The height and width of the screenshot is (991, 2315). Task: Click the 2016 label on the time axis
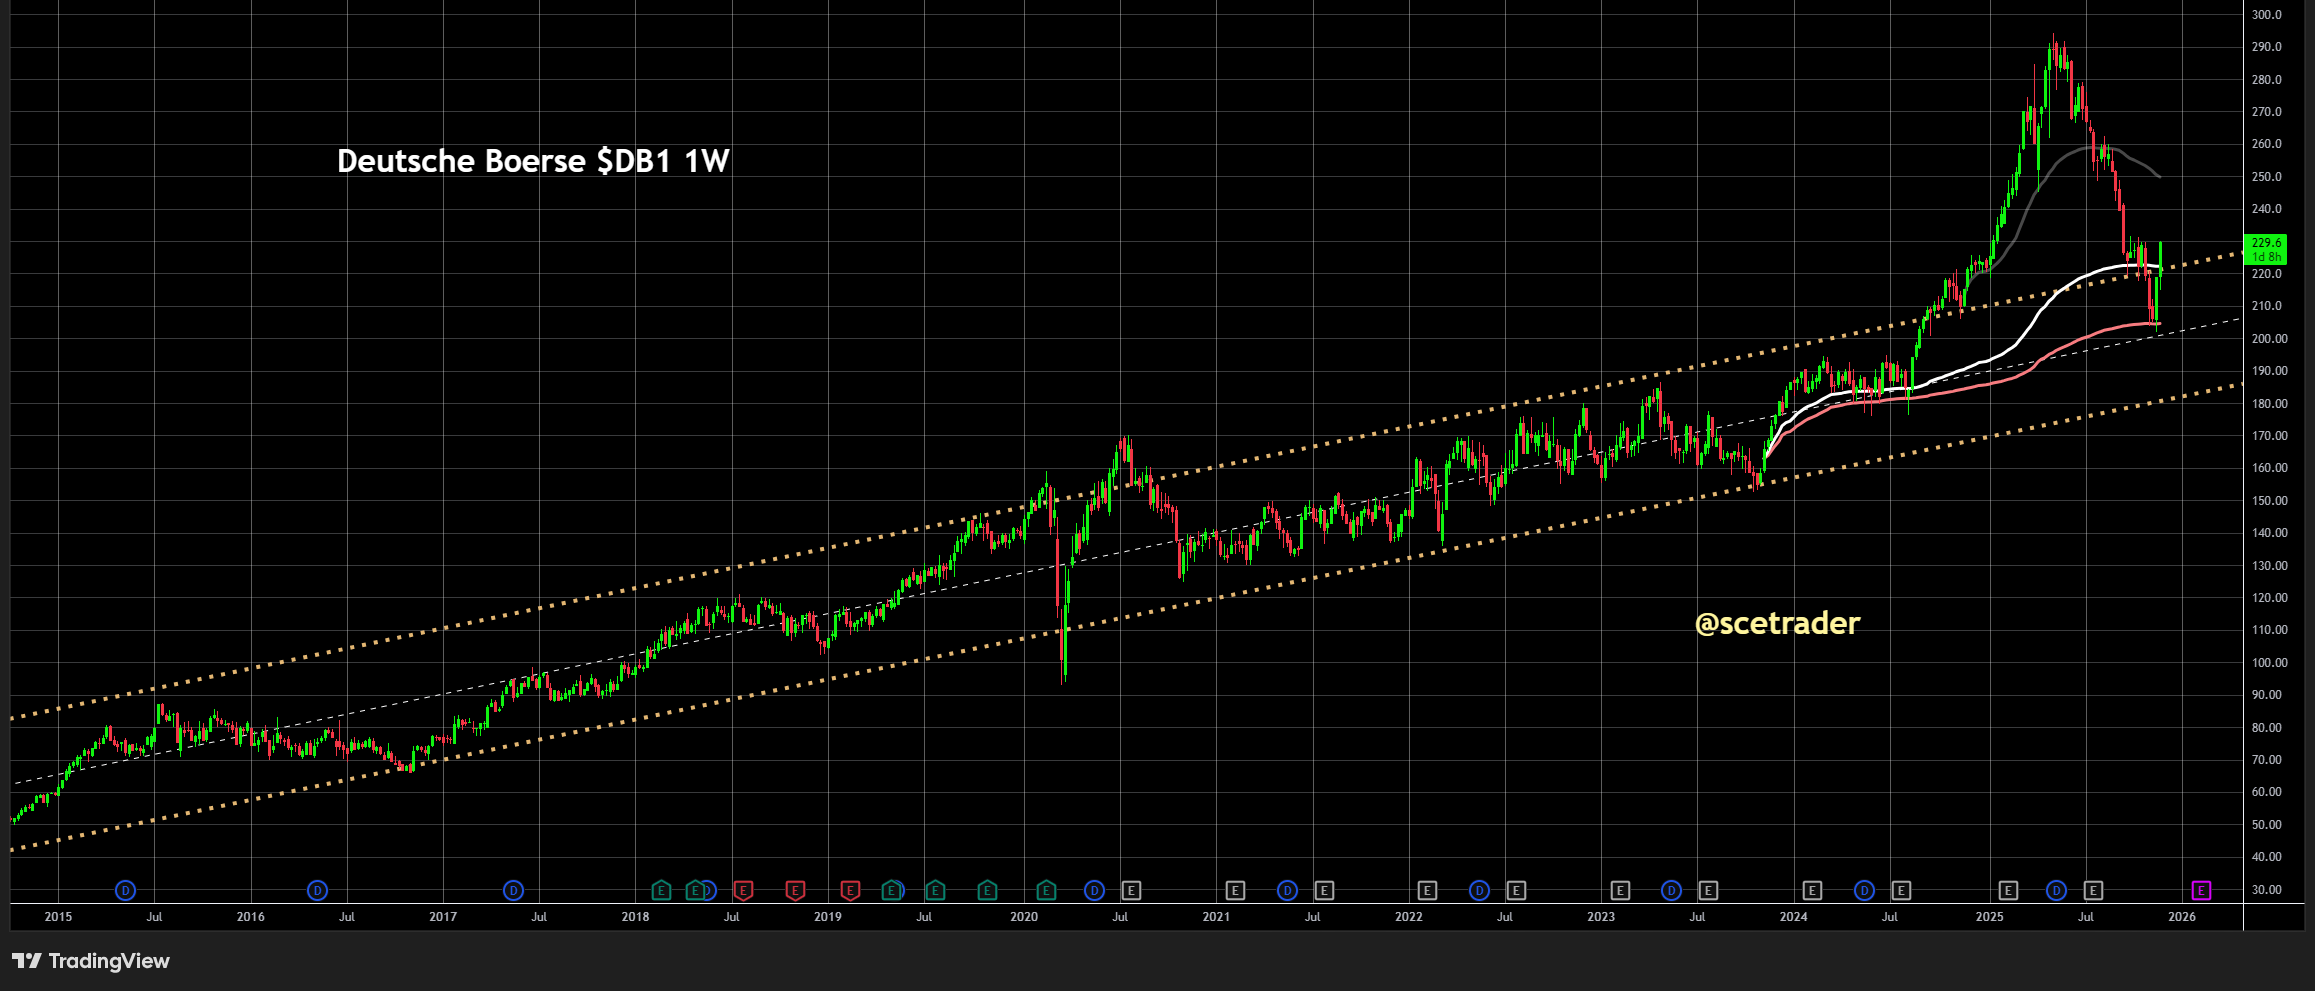[250, 917]
